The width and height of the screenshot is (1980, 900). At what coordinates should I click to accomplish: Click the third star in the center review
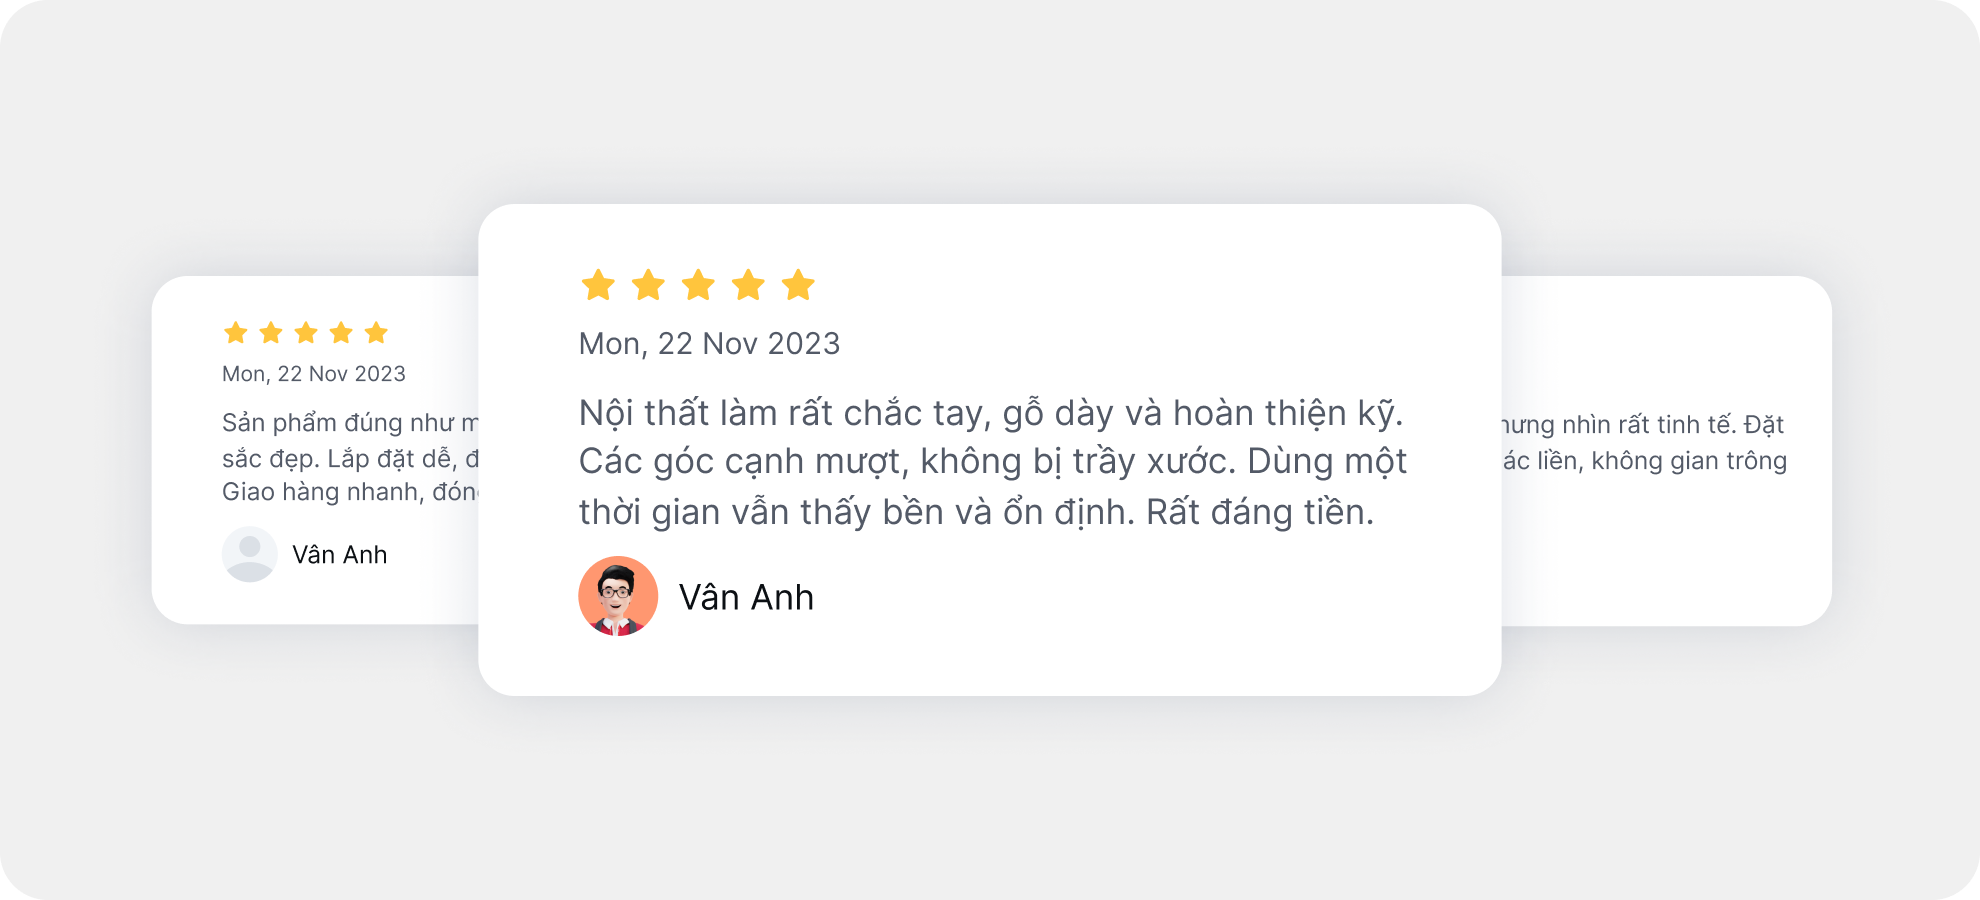click(698, 286)
